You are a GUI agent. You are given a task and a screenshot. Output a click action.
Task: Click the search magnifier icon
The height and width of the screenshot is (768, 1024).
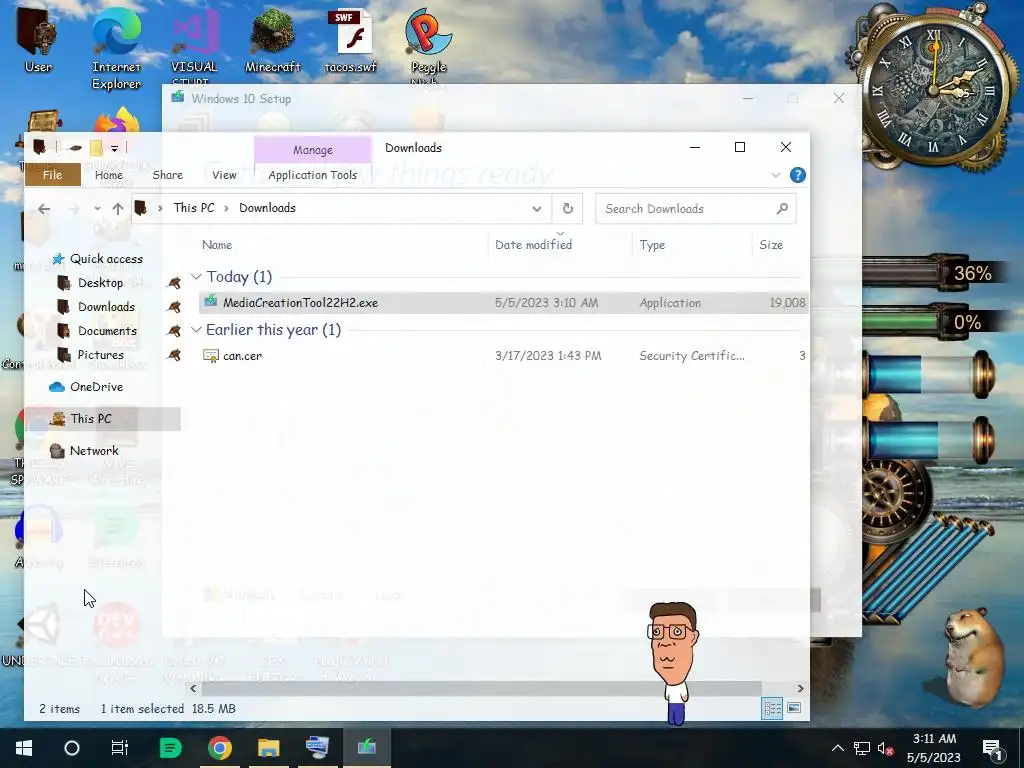tap(782, 209)
